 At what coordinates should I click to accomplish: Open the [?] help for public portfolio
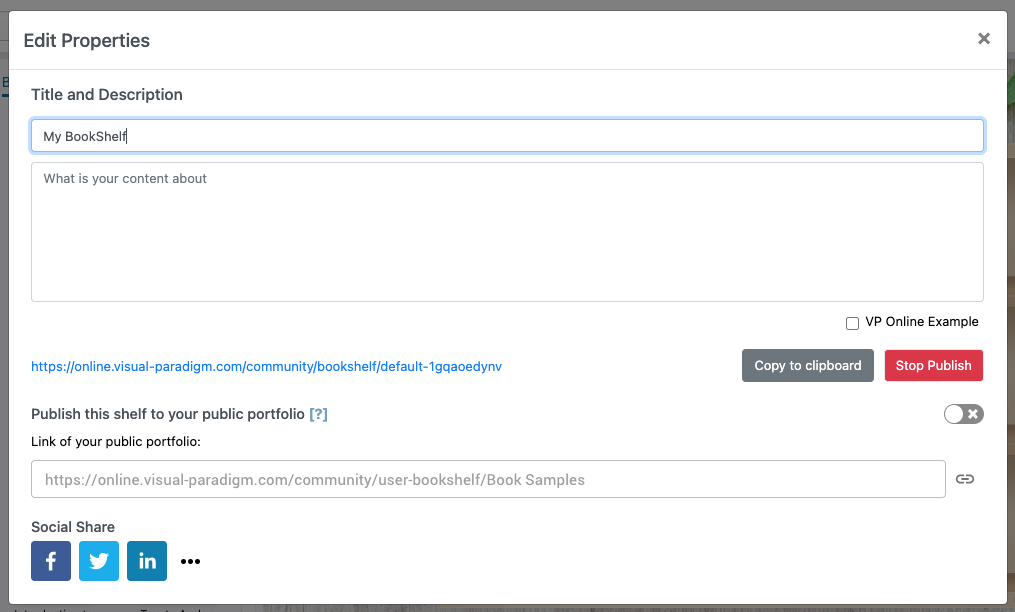318,414
